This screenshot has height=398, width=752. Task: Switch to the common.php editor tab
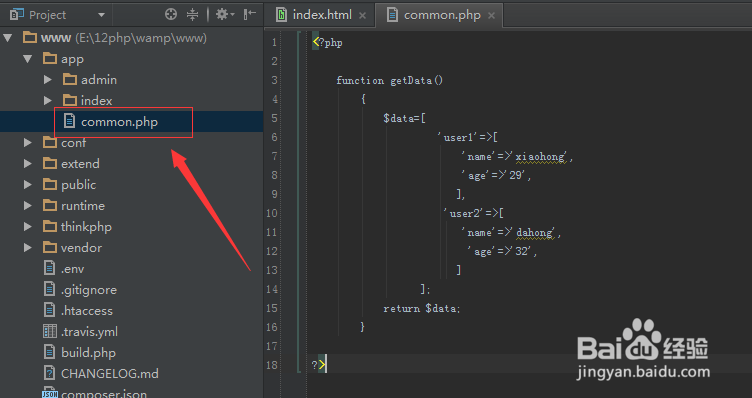[x=442, y=15]
